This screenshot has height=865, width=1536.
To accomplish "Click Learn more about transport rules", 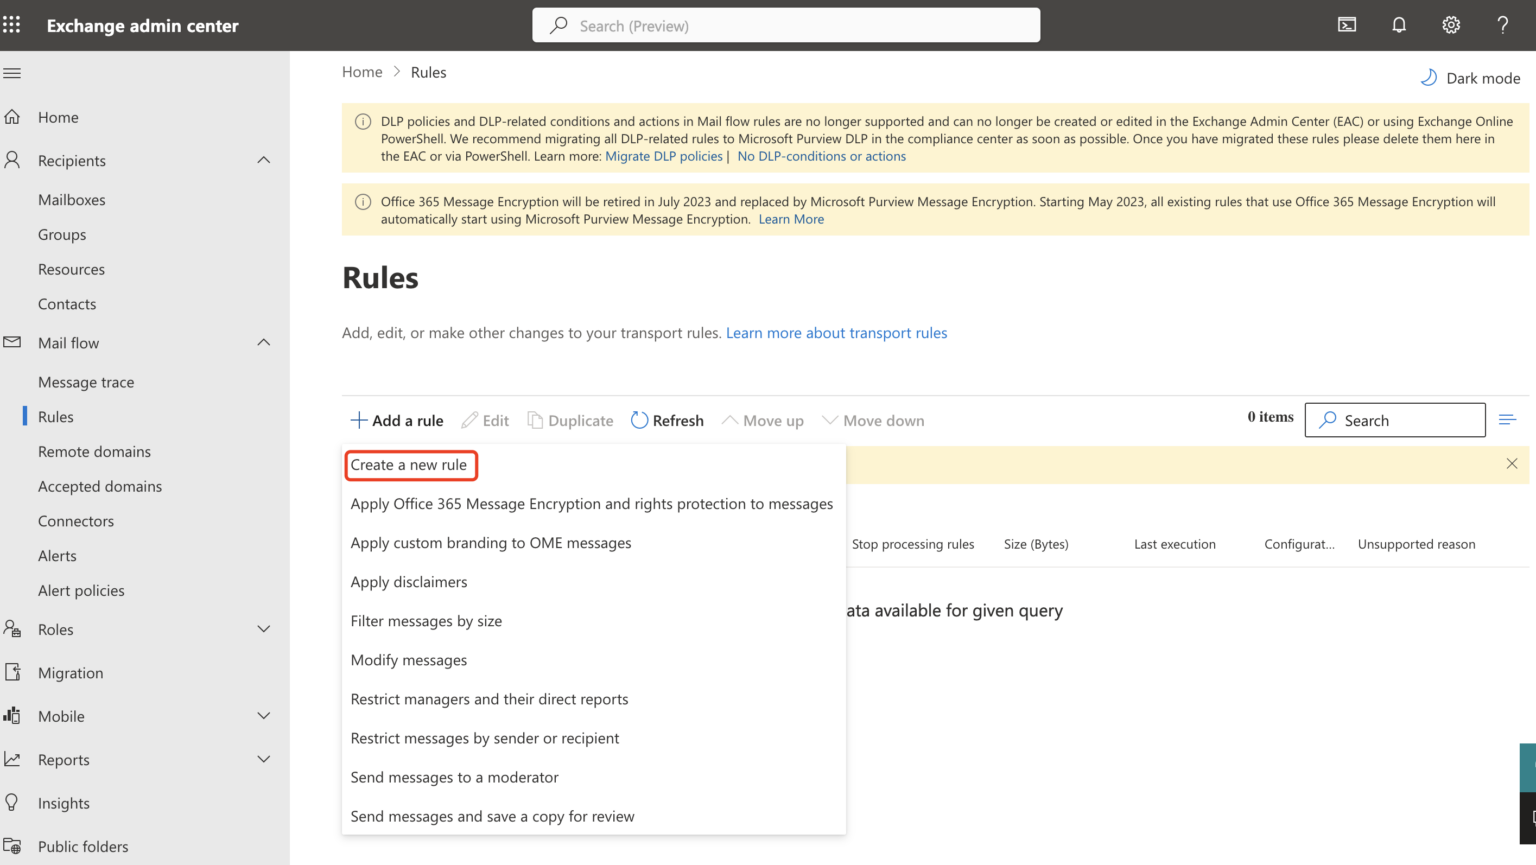I will point(836,332).
